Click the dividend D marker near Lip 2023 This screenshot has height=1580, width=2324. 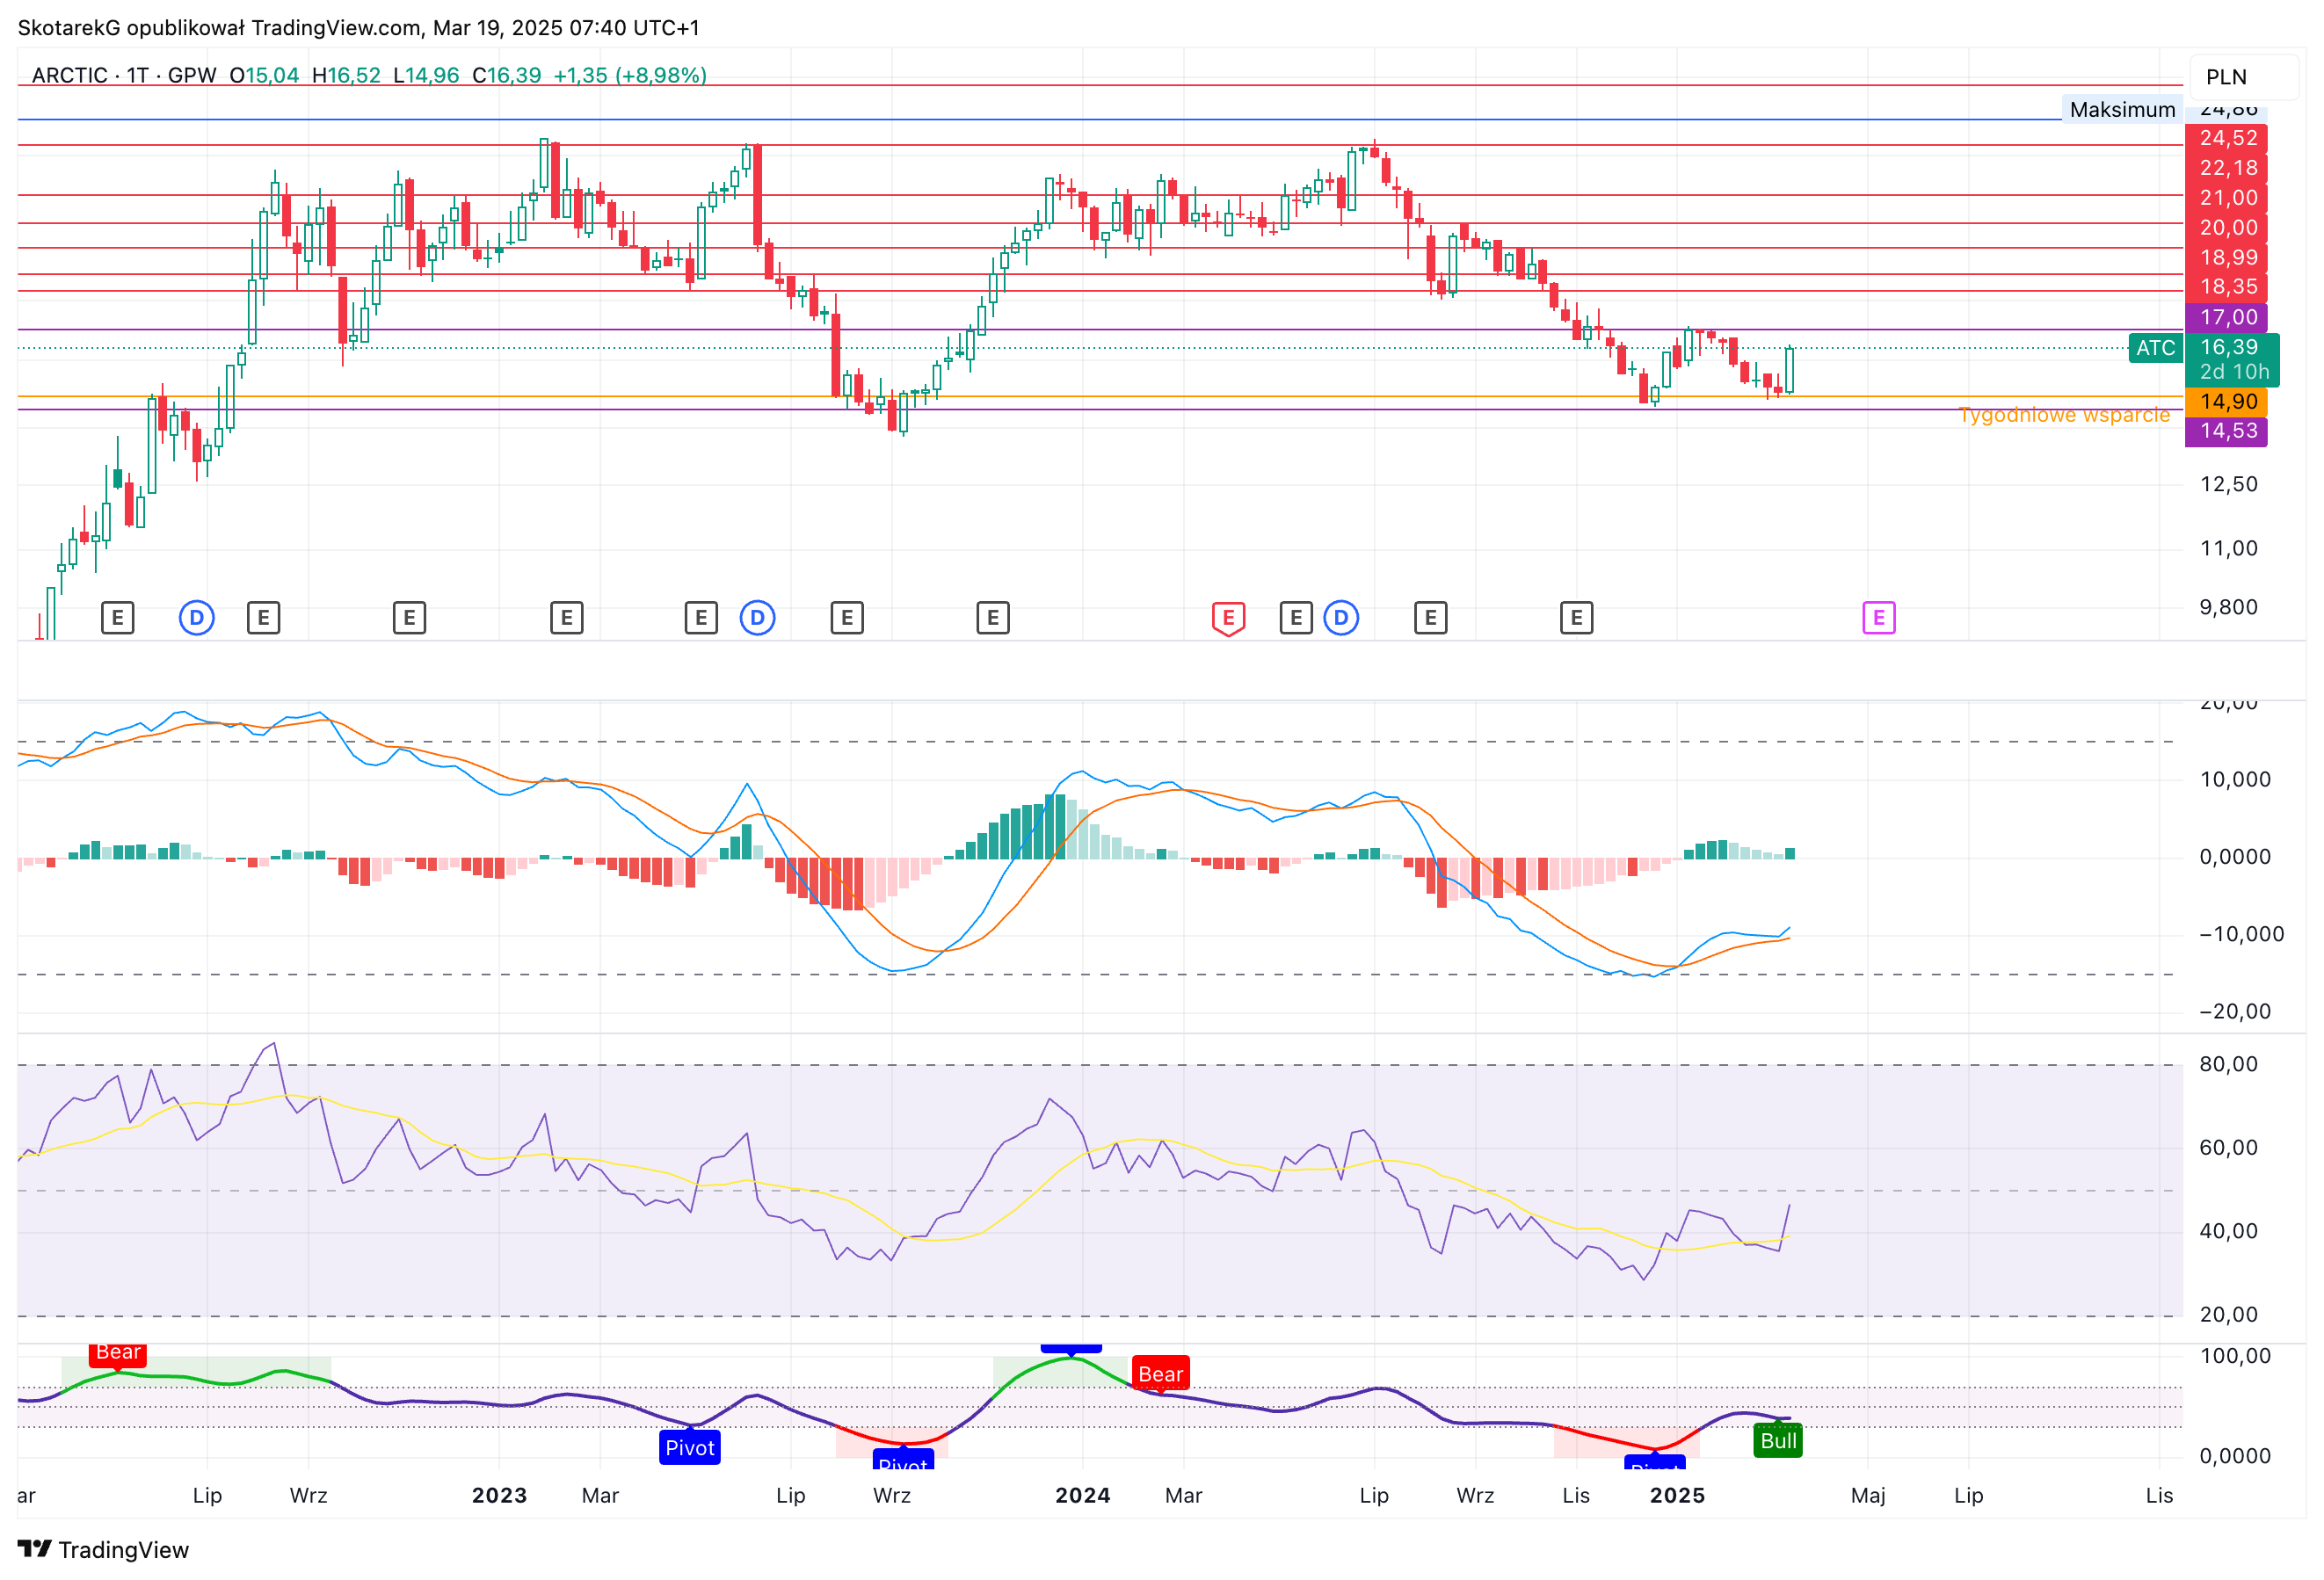pos(757,618)
